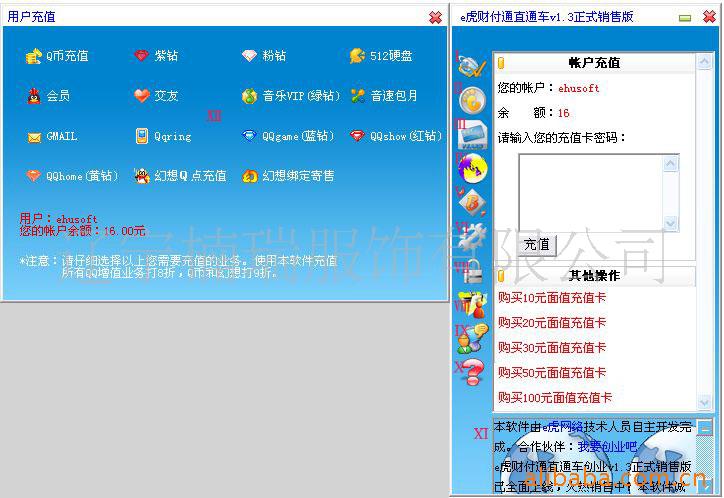Open the 我要创业吧 partner link

[x=607, y=446]
